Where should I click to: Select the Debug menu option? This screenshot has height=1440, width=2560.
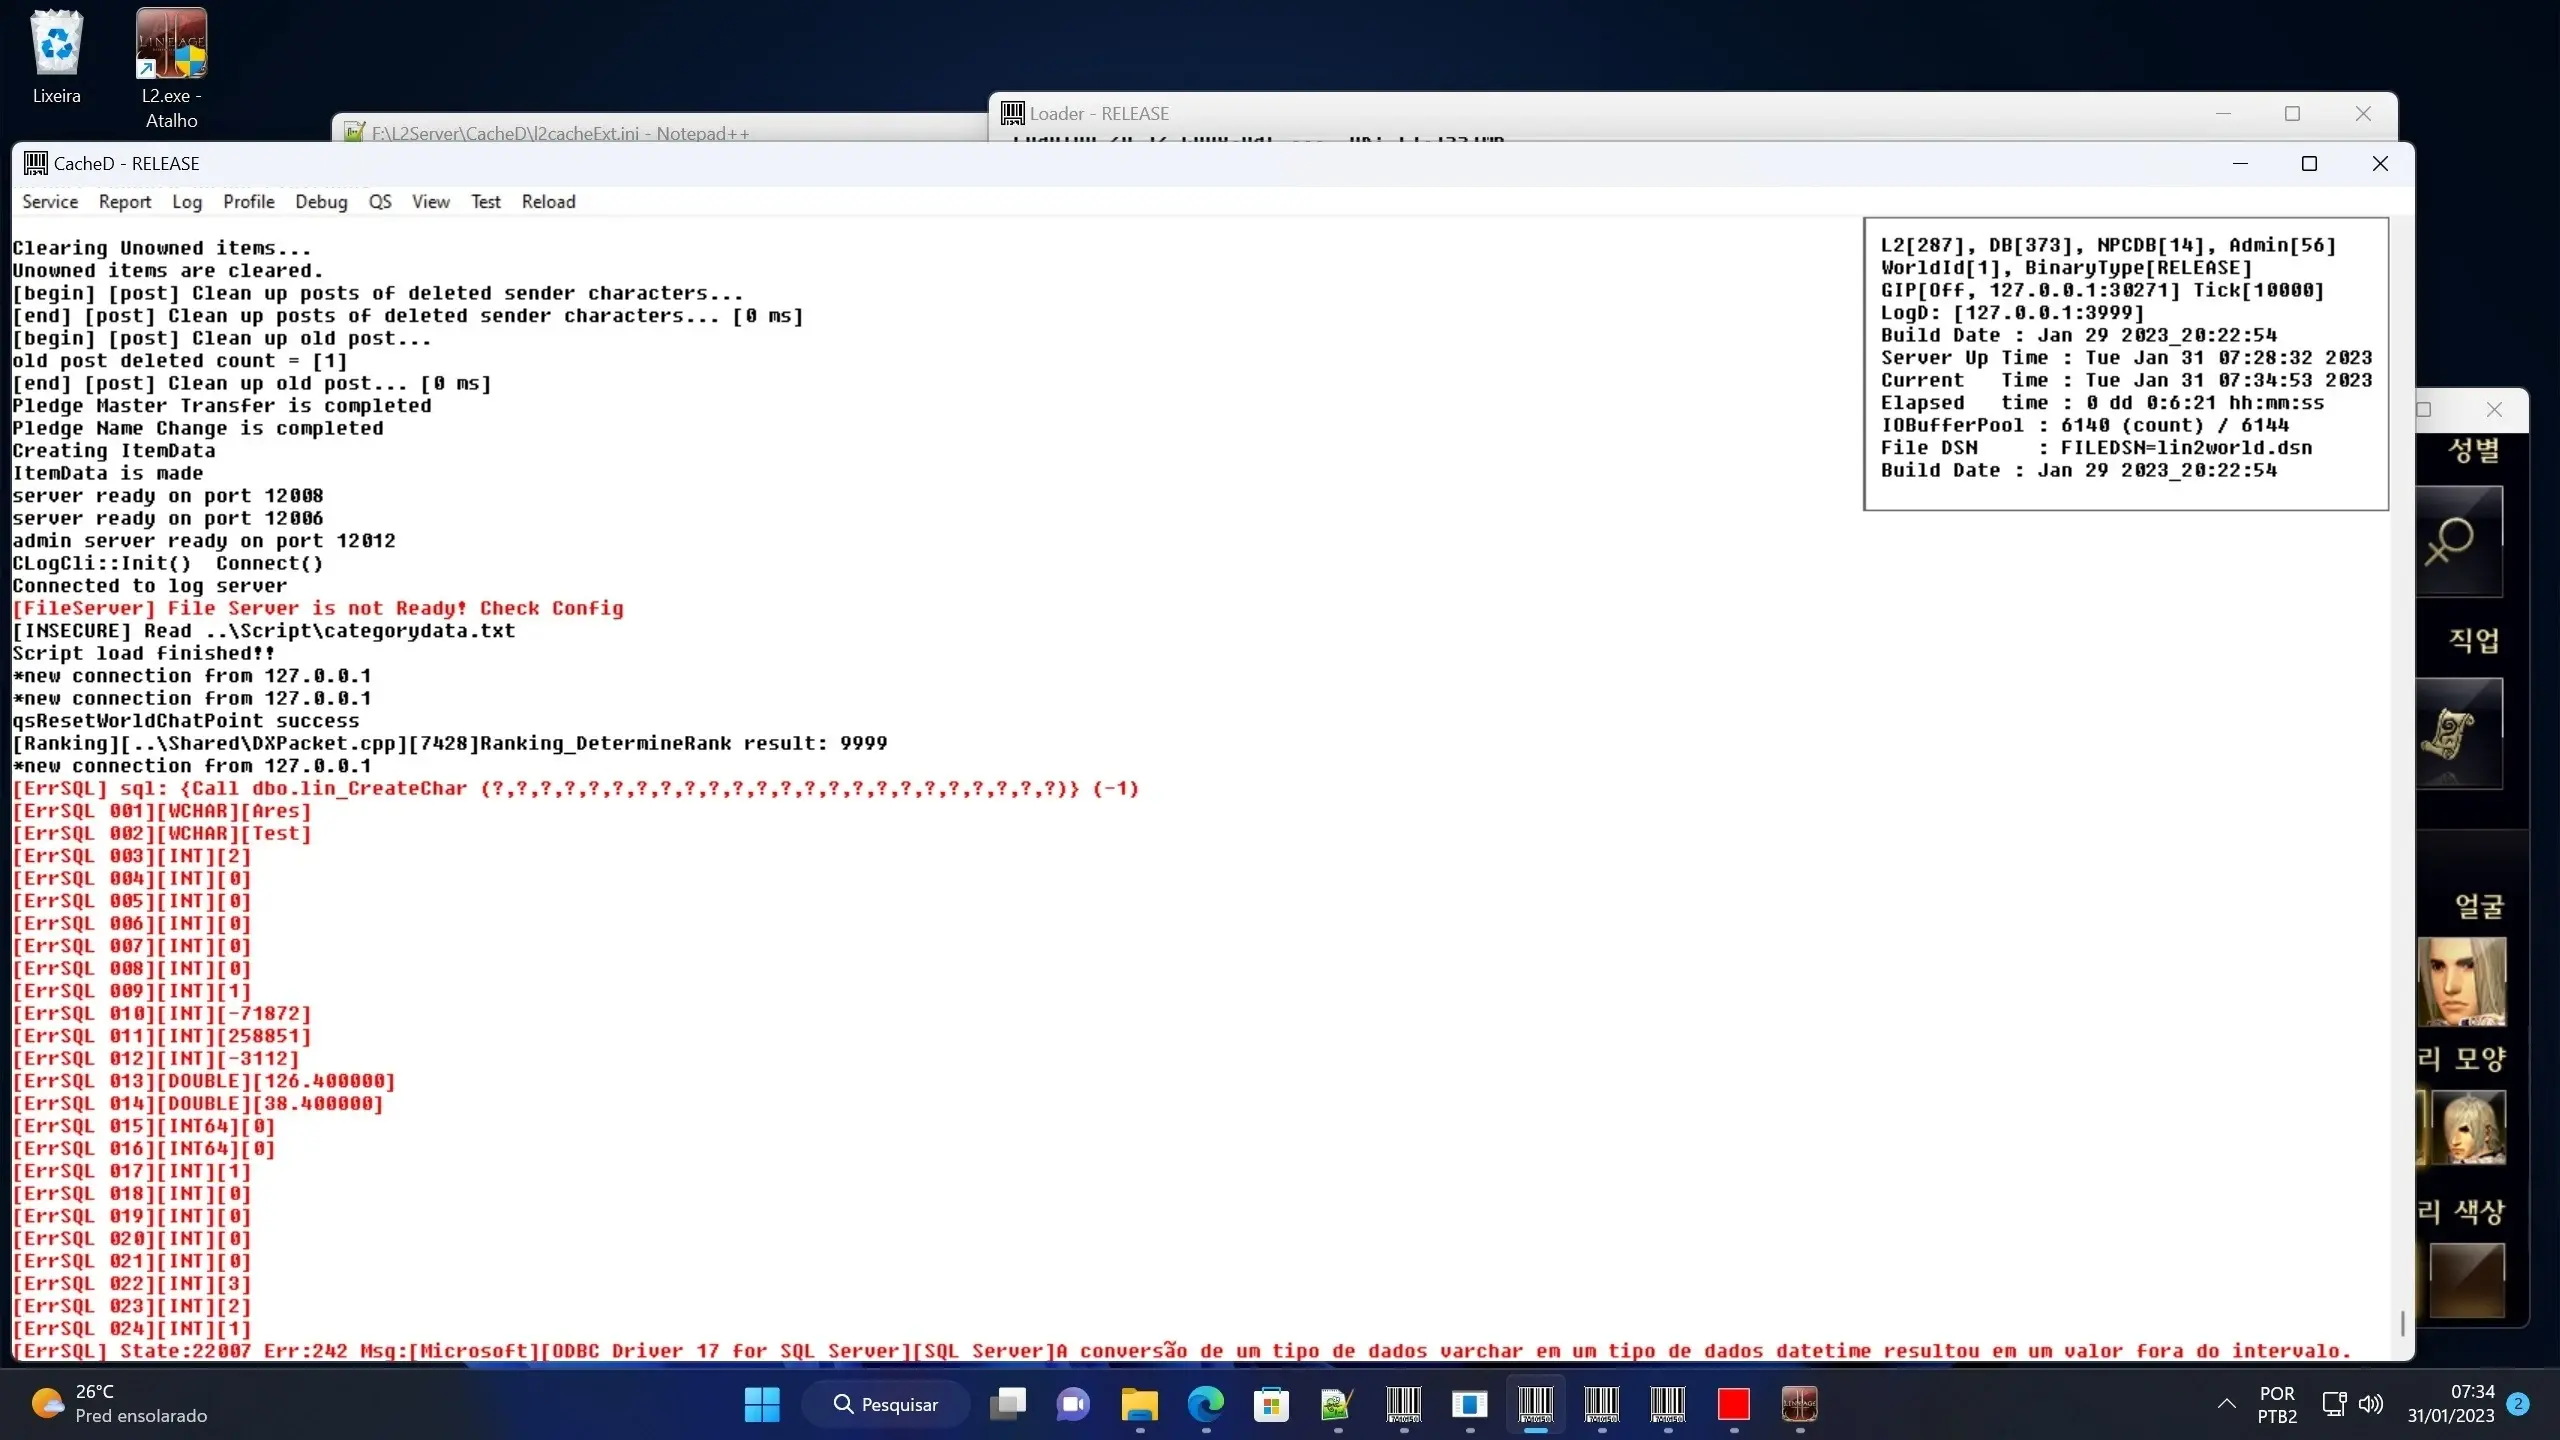pos(322,200)
